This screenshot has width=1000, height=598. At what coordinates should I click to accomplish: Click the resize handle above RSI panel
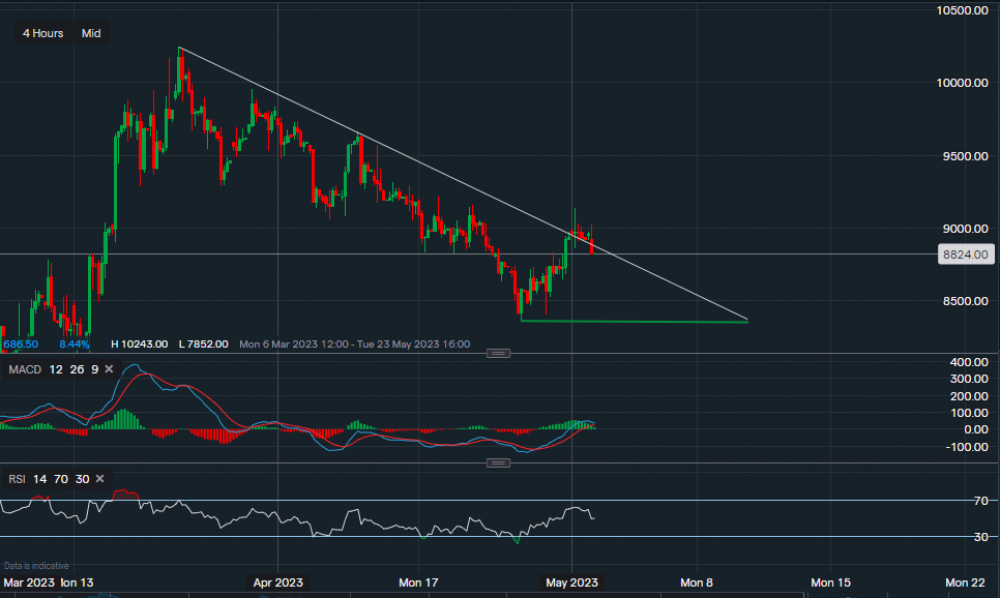pos(498,463)
